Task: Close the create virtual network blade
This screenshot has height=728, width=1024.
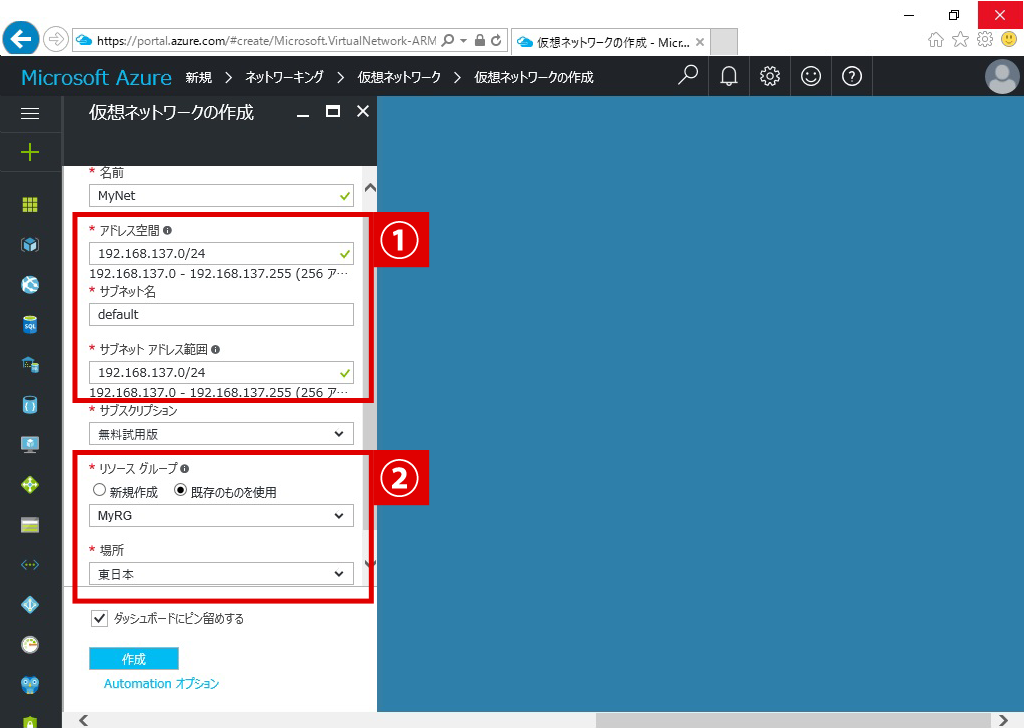Action: [363, 112]
